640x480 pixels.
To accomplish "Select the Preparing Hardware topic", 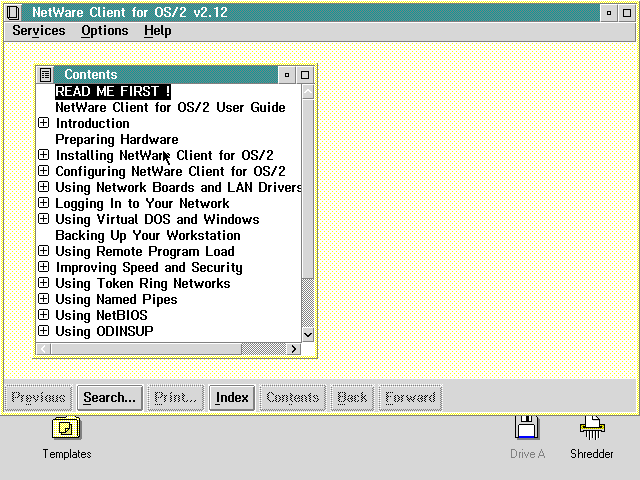I will [116, 139].
